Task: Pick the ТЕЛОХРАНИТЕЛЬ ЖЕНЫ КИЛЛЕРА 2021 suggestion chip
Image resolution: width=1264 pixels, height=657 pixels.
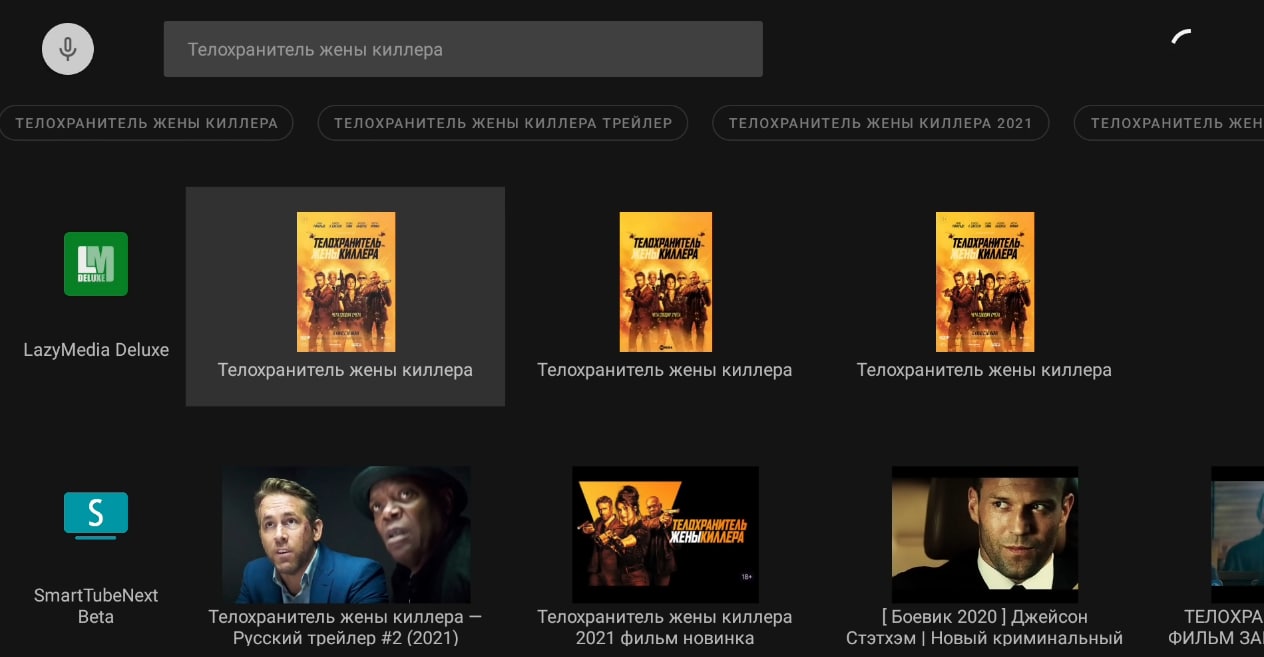Action: click(x=880, y=123)
